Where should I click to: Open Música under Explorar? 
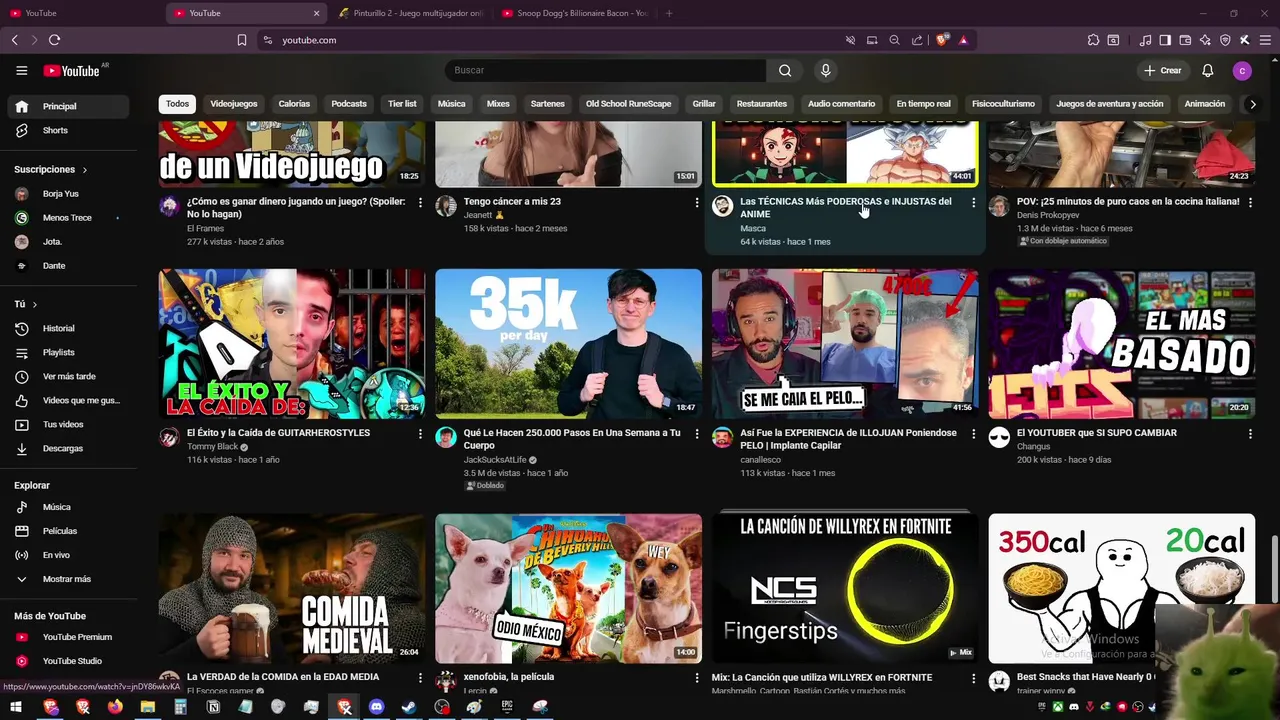click(x=68, y=507)
